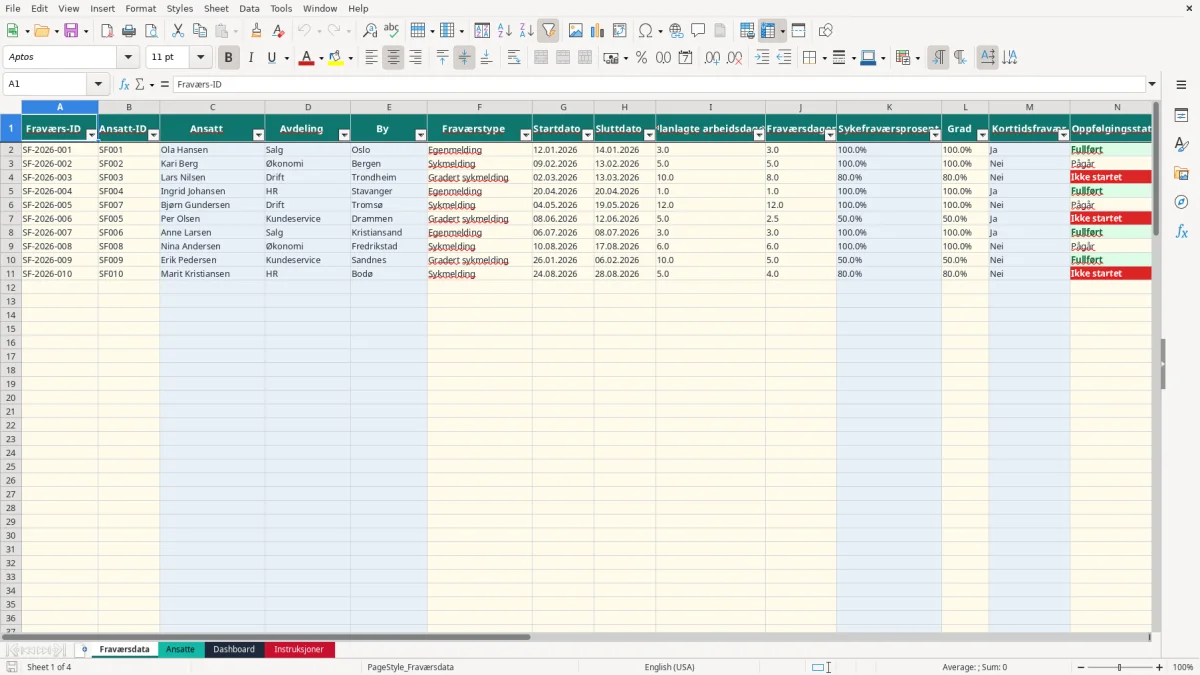Open sidebar Gallery panel icon
This screenshot has height=675, width=1200.
click(1181, 174)
